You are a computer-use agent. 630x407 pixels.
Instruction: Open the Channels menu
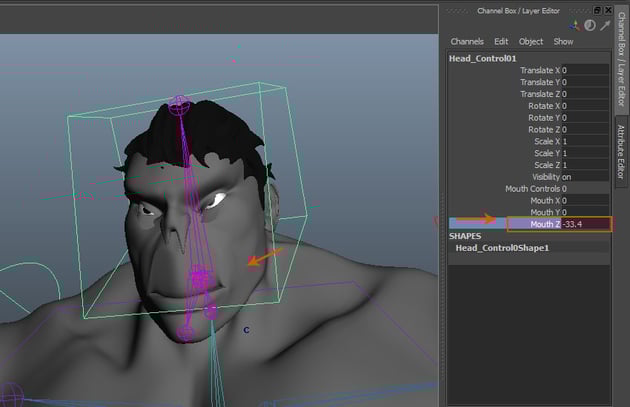click(x=467, y=42)
